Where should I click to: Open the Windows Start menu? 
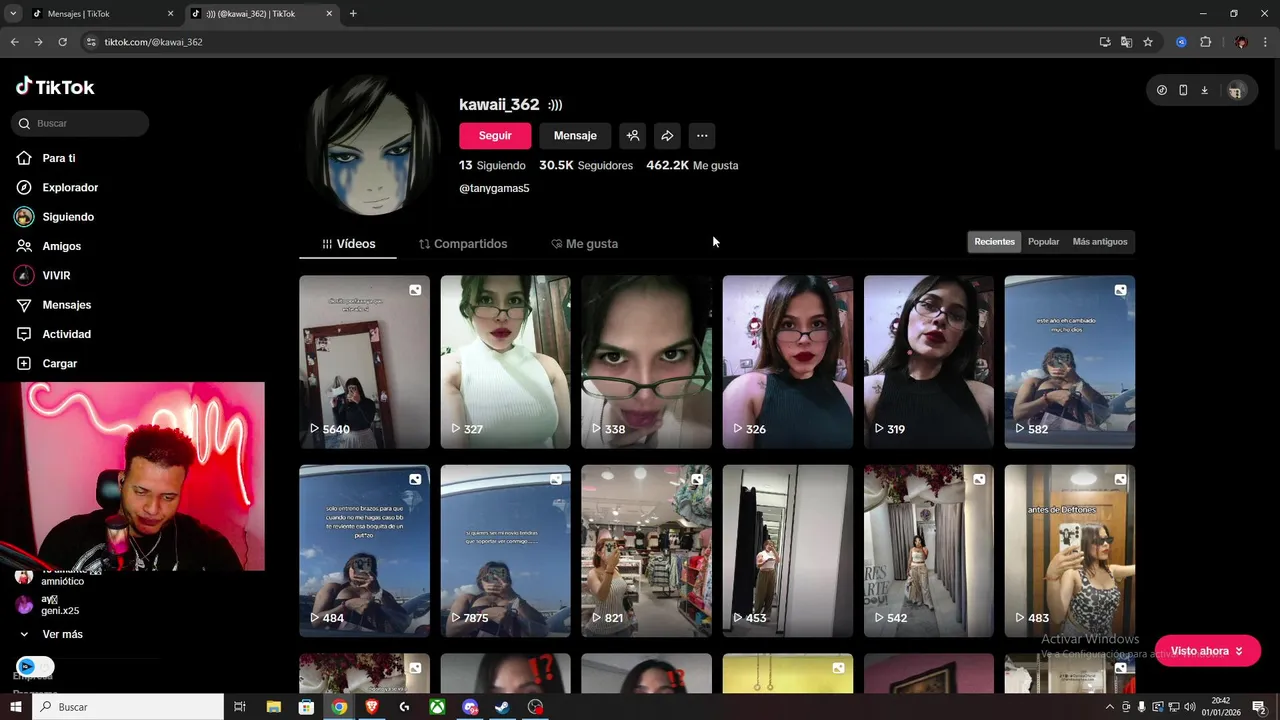point(15,707)
